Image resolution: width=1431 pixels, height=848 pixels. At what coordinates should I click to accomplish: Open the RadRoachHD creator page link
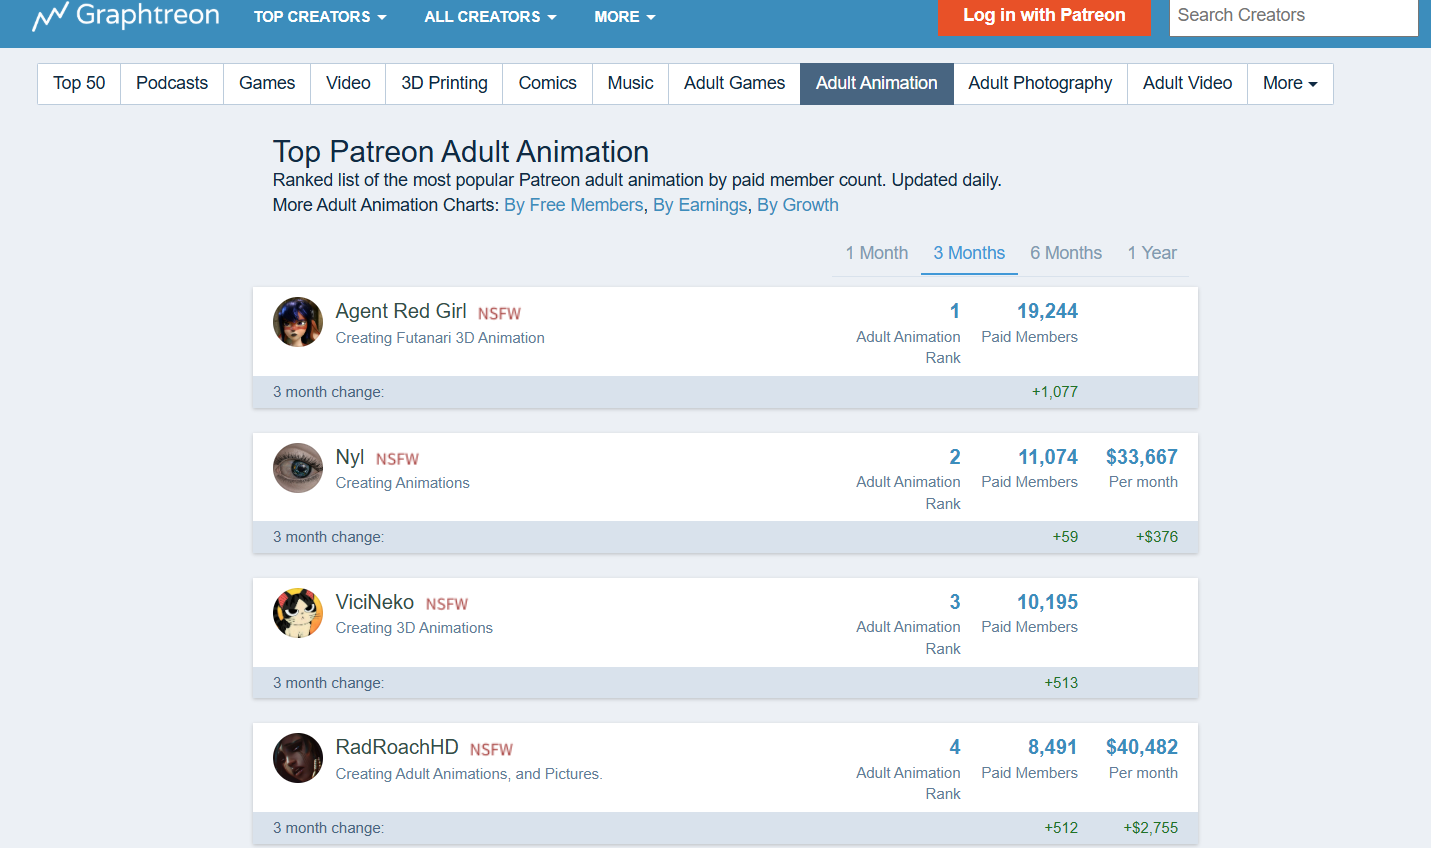coord(397,747)
